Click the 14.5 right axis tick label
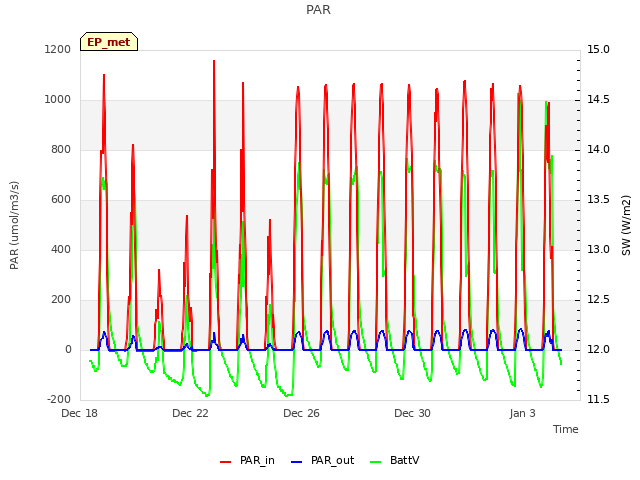This screenshot has height=480, width=640. click(x=598, y=100)
